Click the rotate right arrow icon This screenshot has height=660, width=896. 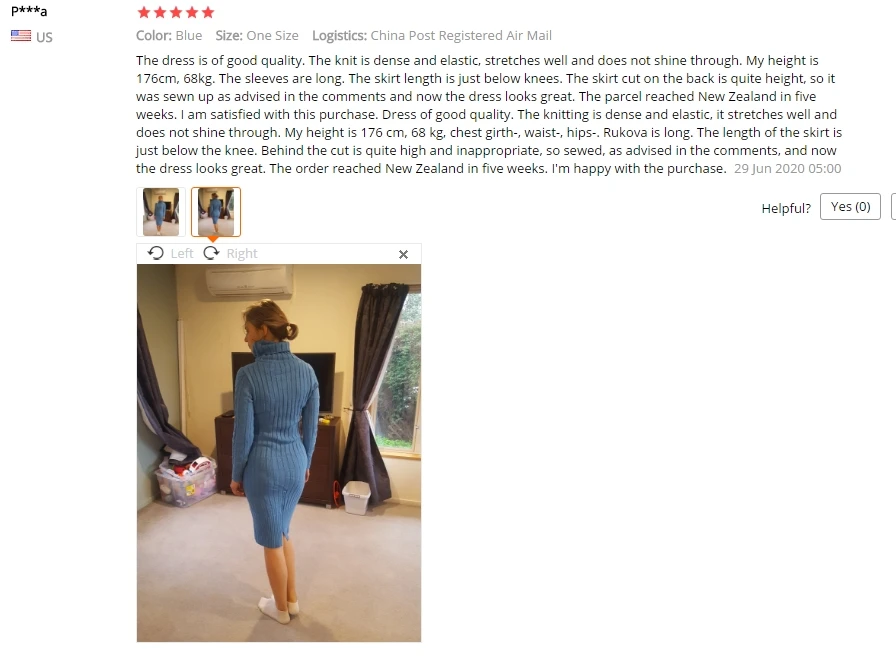tap(211, 253)
